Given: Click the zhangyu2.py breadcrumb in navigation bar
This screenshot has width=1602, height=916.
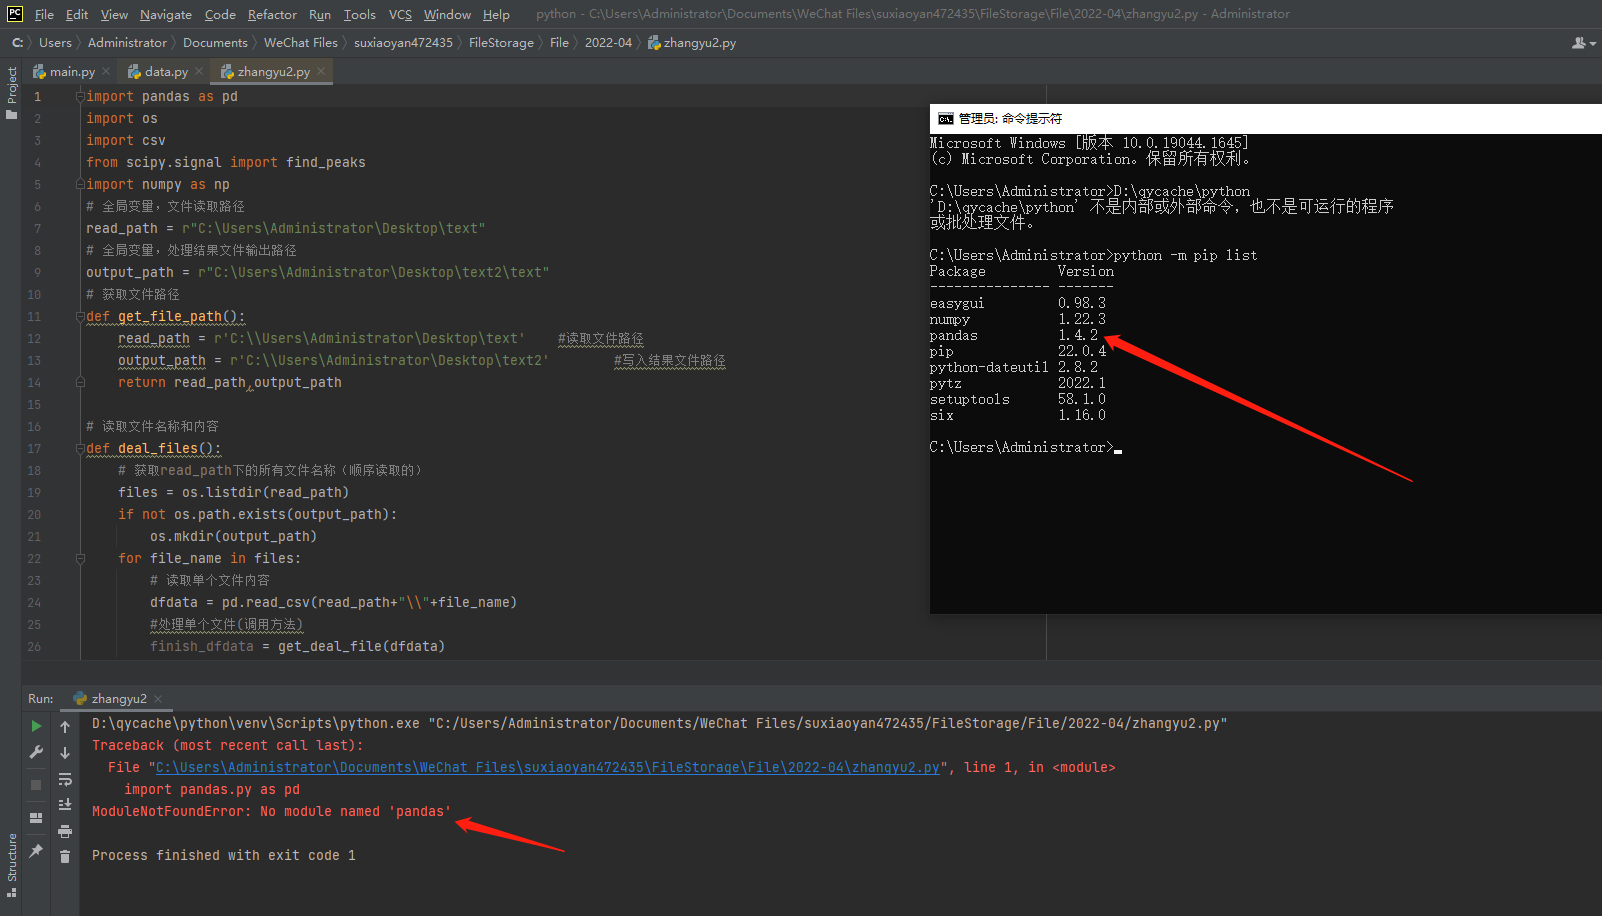Looking at the screenshot, I should [692, 43].
